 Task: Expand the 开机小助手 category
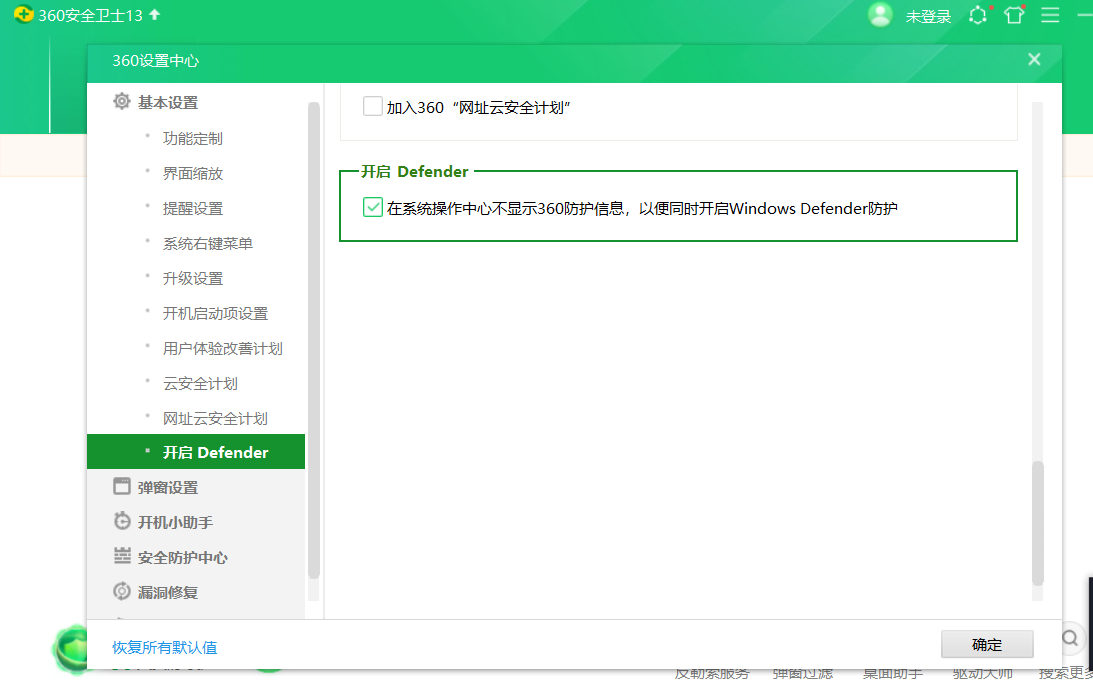coord(175,522)
